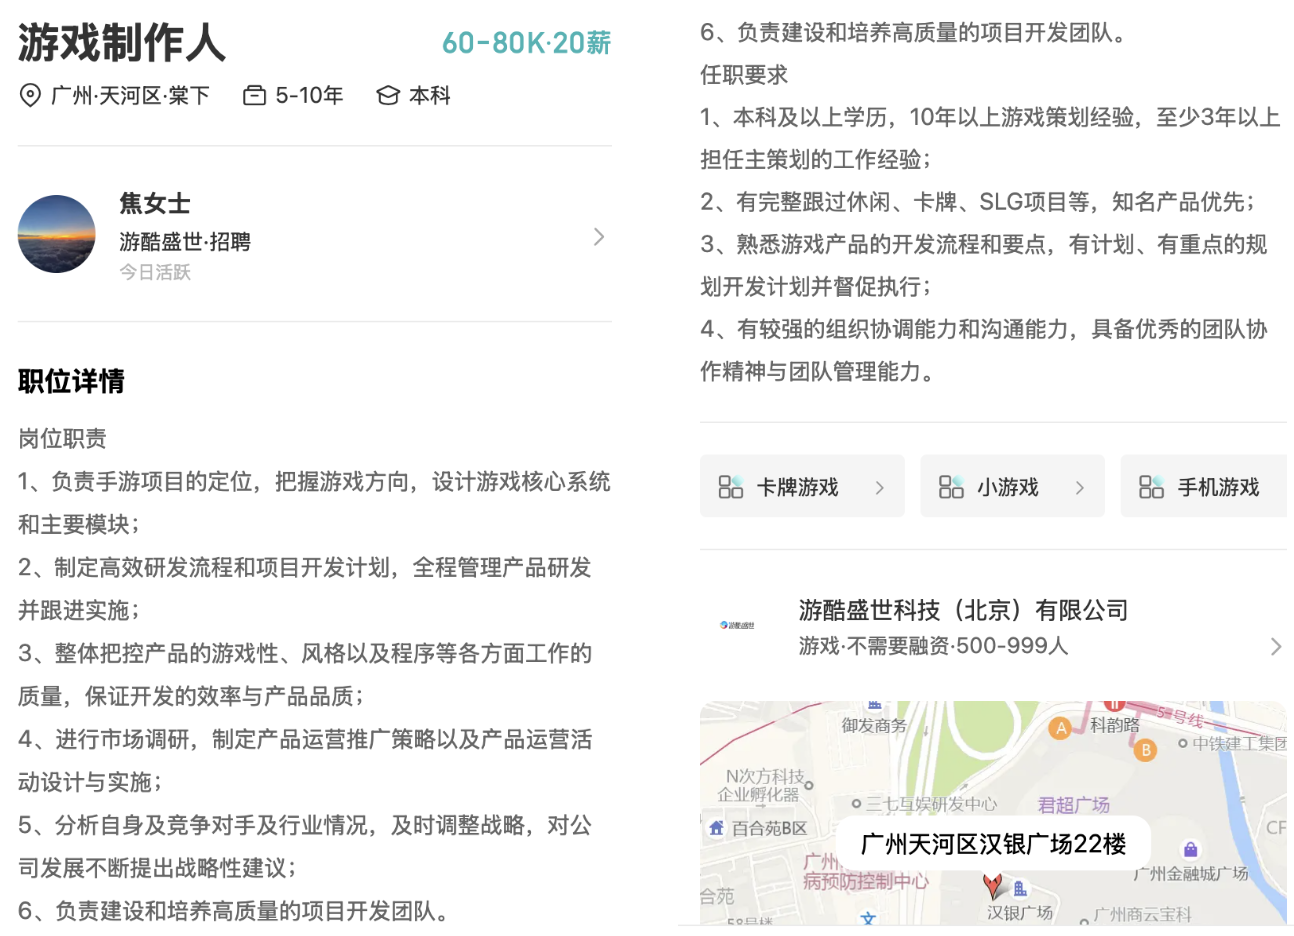Click the orange B marker on the map
The height and width of the screenshot is (936, 1294).
click(x=1146, y=749)
